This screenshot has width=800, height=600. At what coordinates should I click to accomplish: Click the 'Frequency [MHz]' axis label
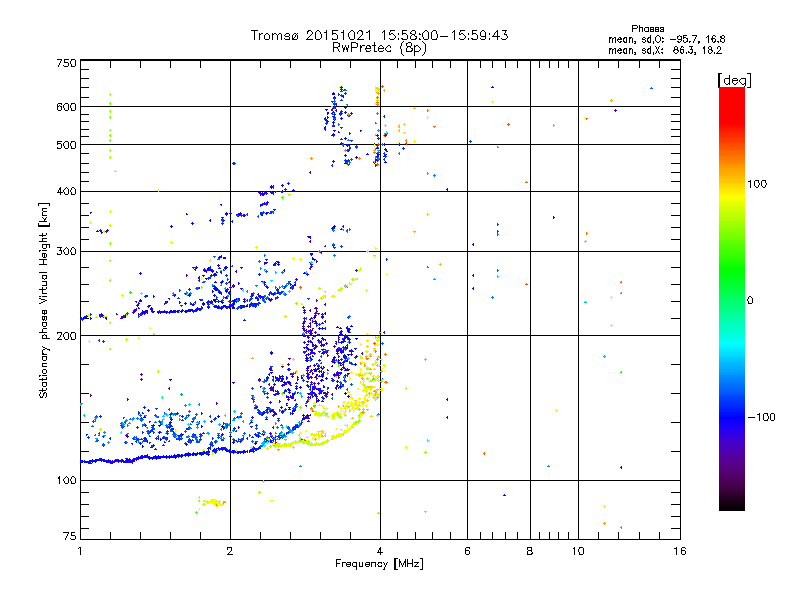coord(379,564)
